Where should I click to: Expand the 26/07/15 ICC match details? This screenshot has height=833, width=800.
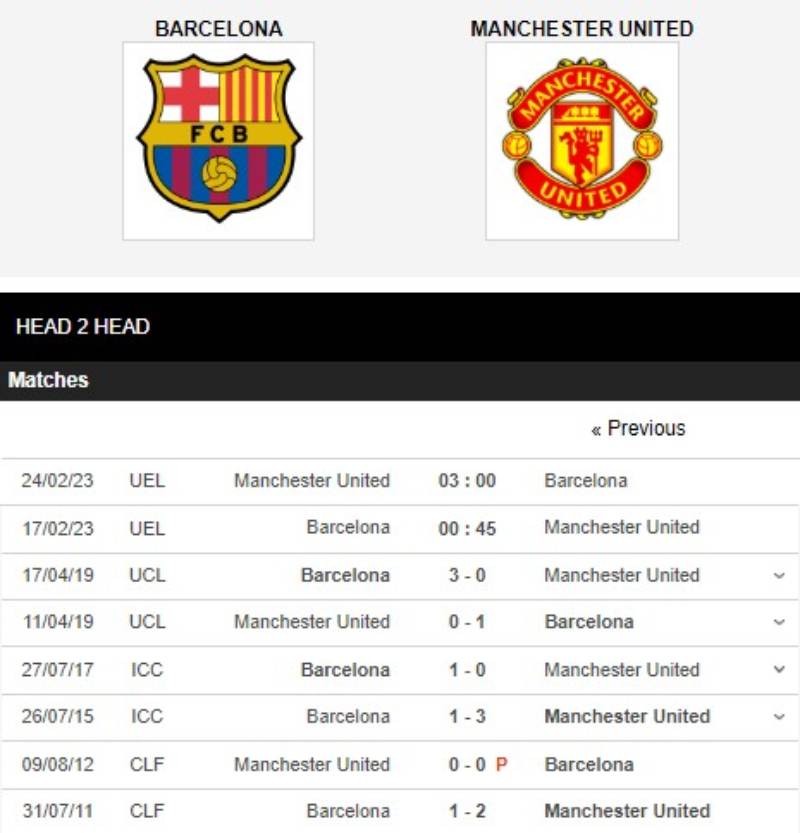780,717
